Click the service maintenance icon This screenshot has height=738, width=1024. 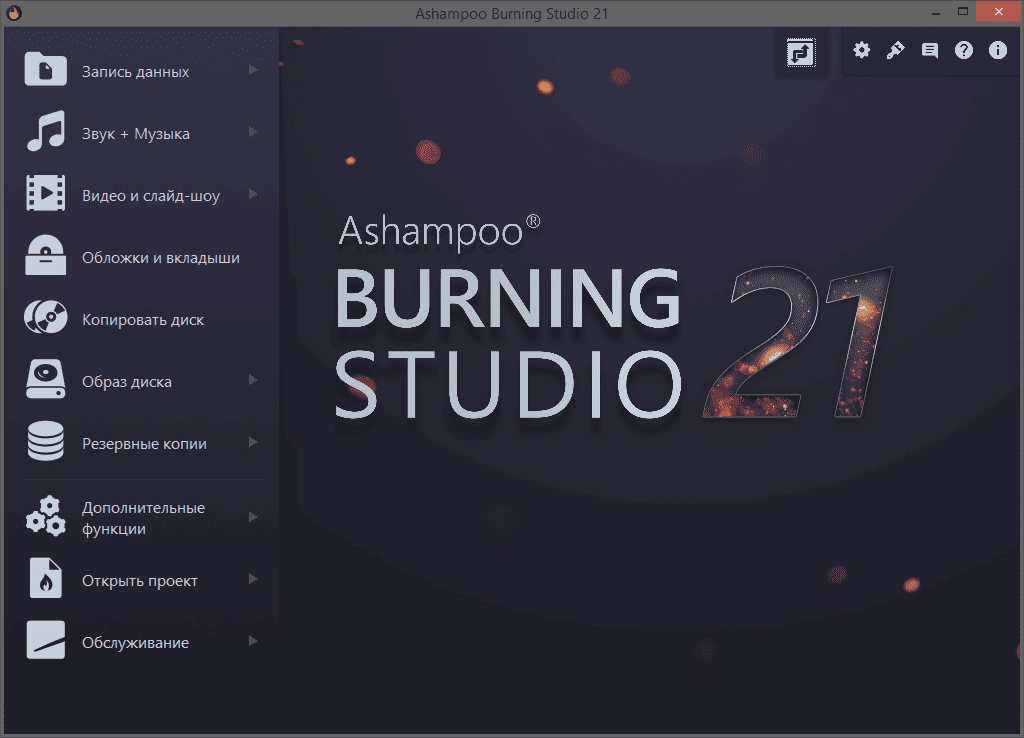46,640
